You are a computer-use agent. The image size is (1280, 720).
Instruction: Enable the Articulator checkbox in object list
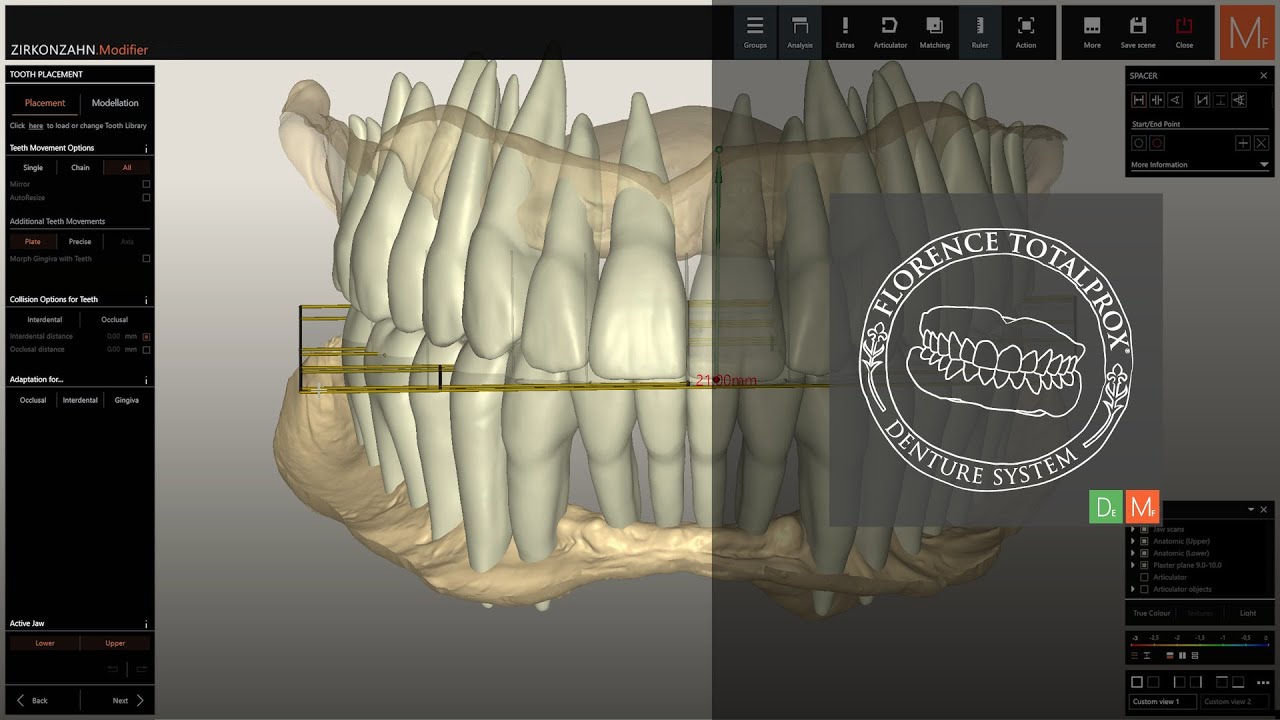click(x=1144, y=577)
